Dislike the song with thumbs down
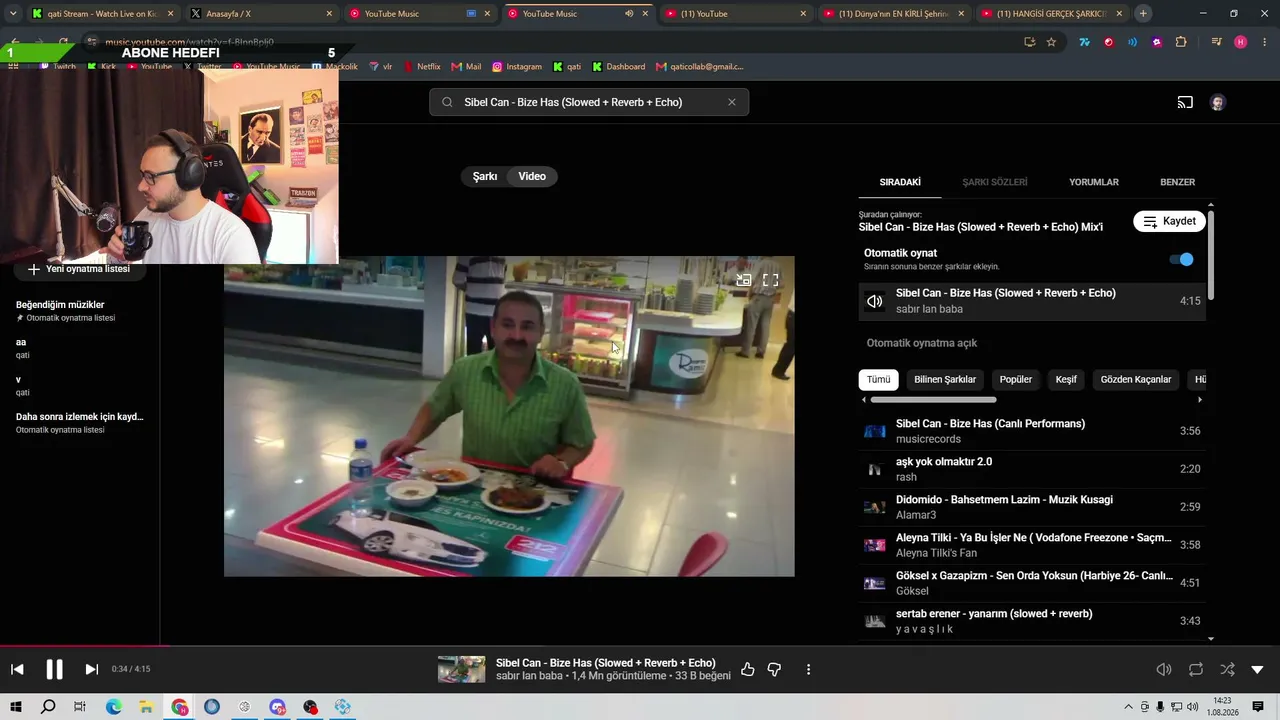The width and height of the screenshot is (1280, 720). (774, 669)
